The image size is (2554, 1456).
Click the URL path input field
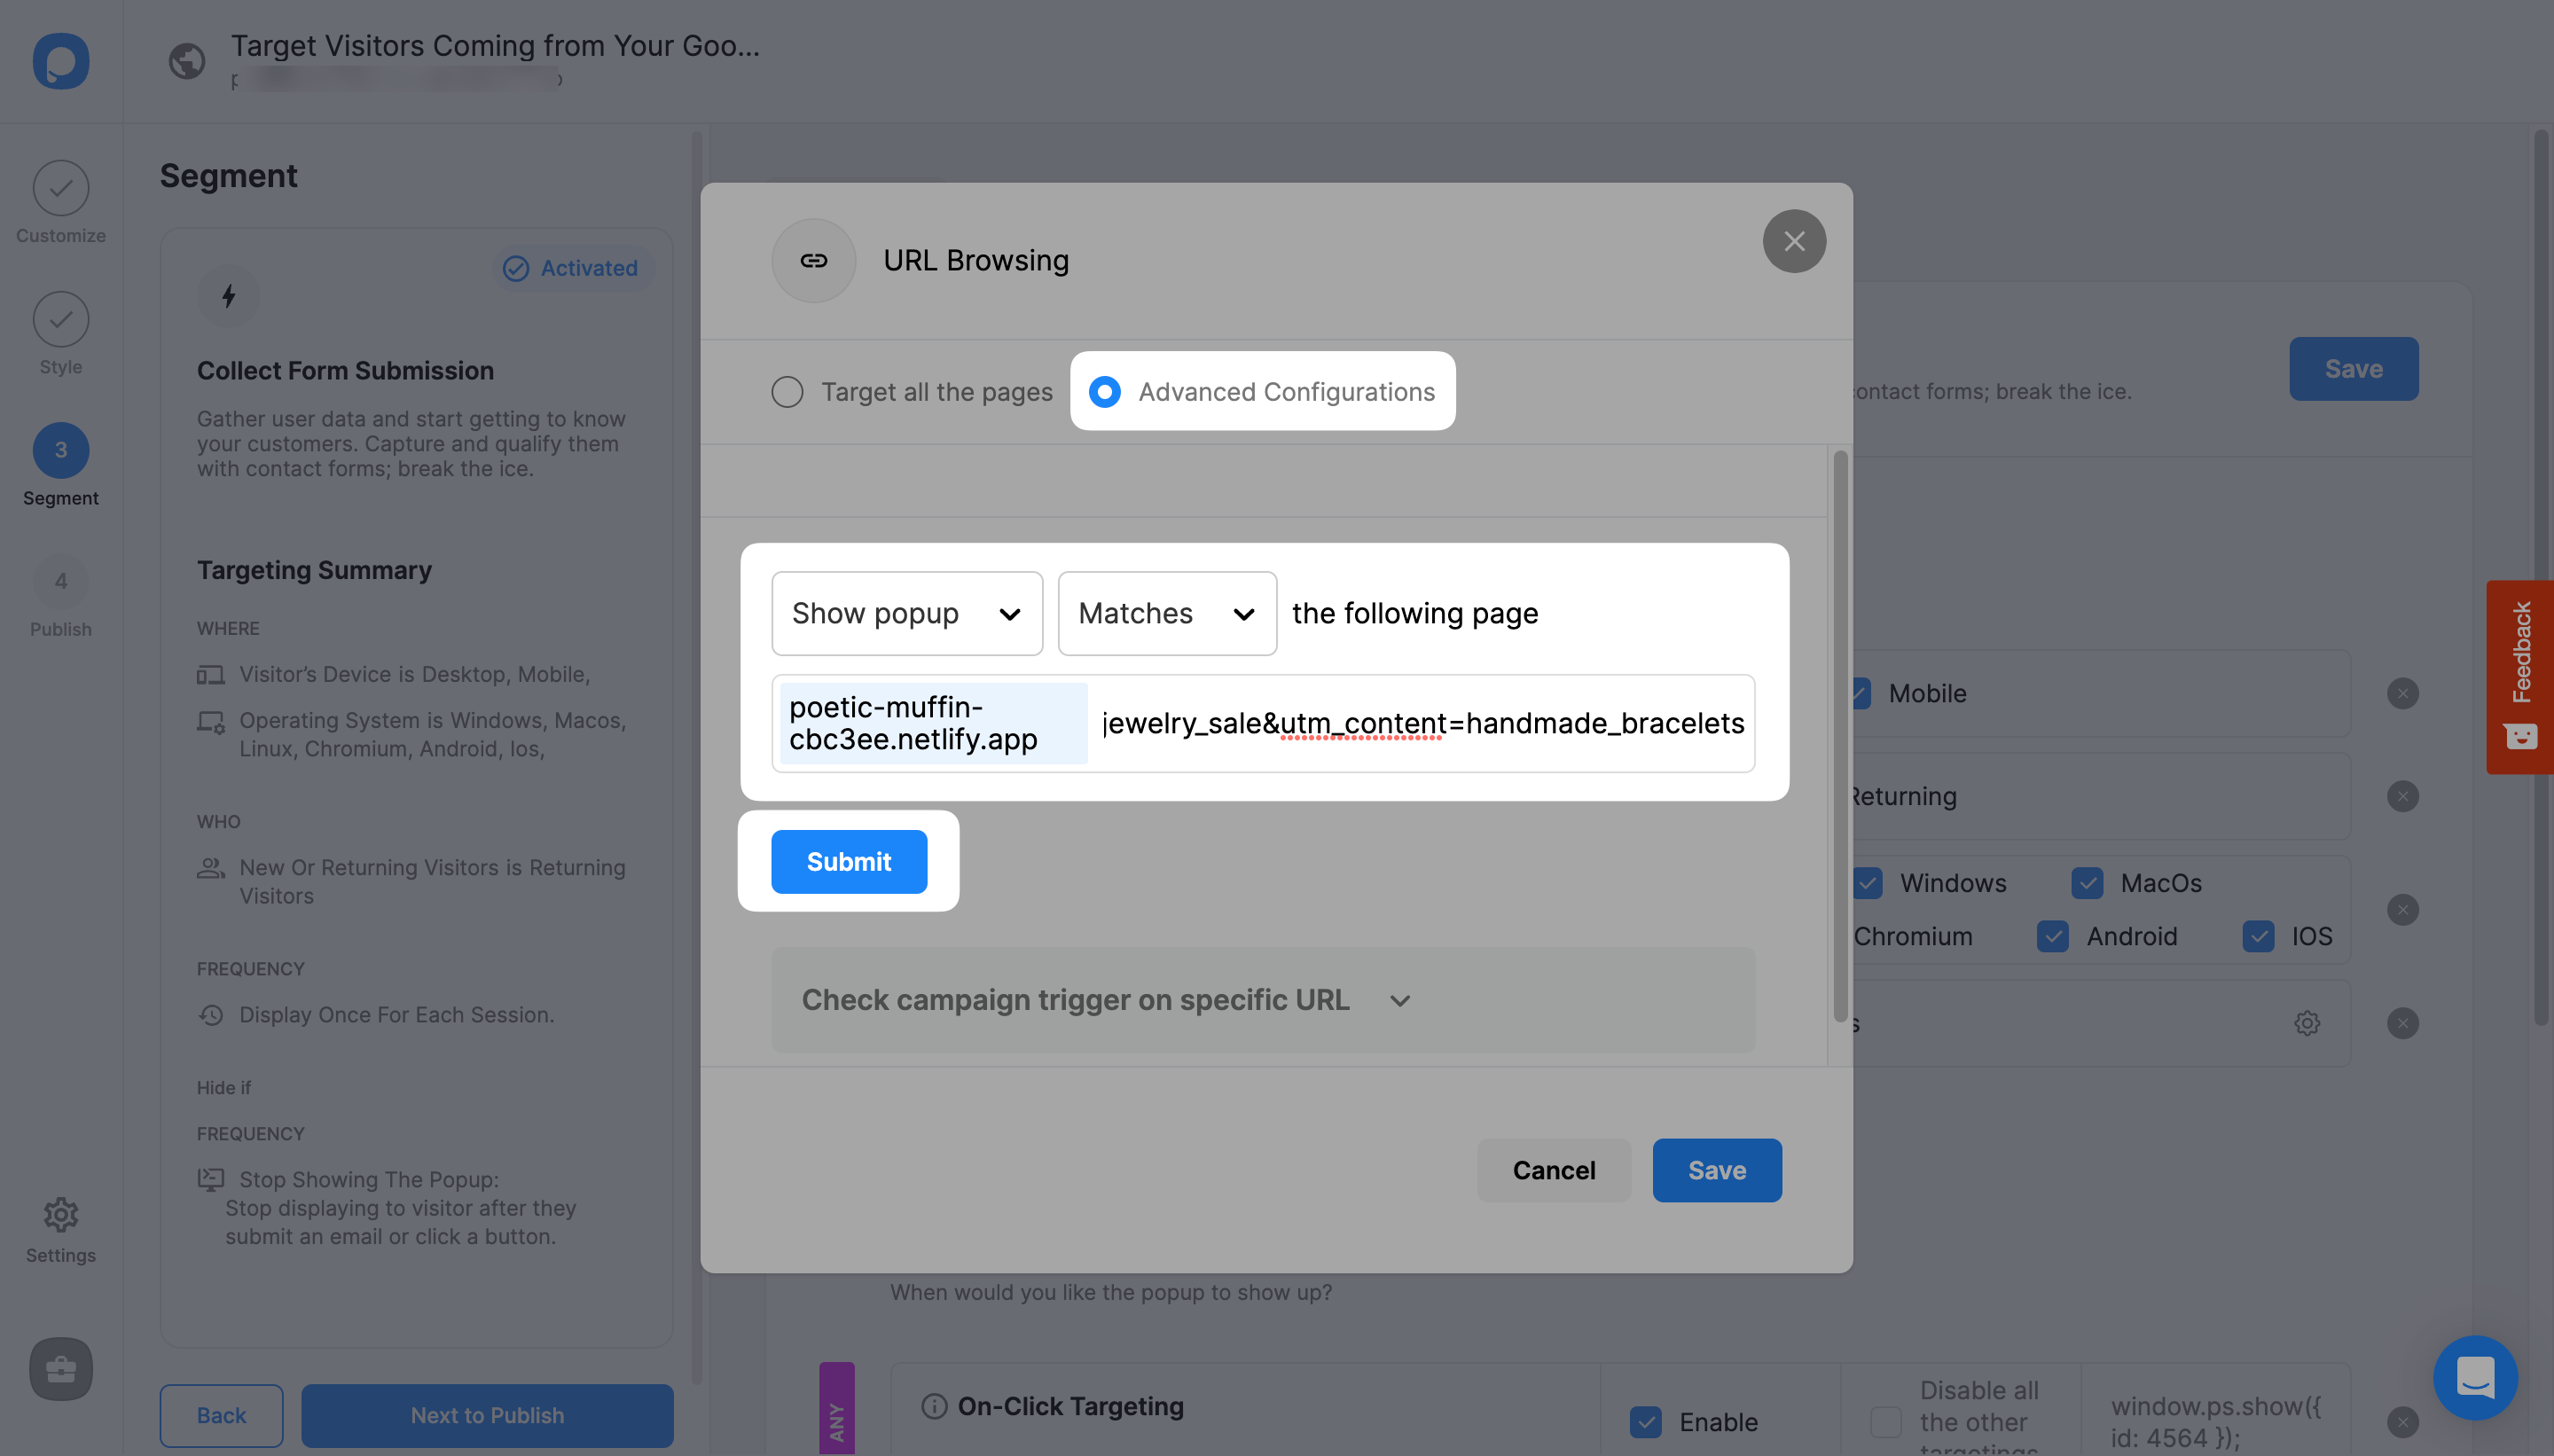point(1422,721)
